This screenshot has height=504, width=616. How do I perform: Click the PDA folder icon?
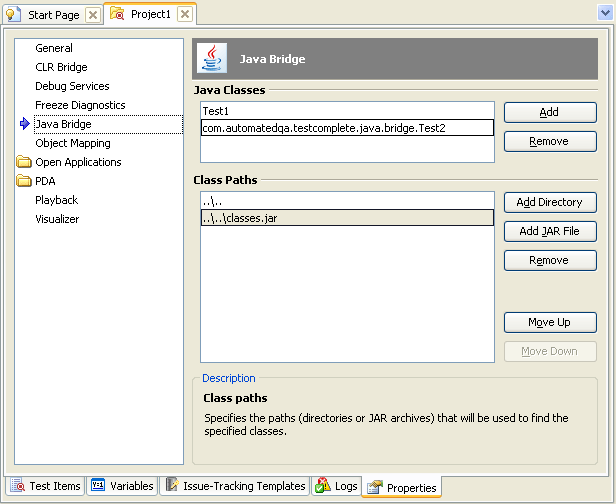pyautogui.click(x=24, y=180)
